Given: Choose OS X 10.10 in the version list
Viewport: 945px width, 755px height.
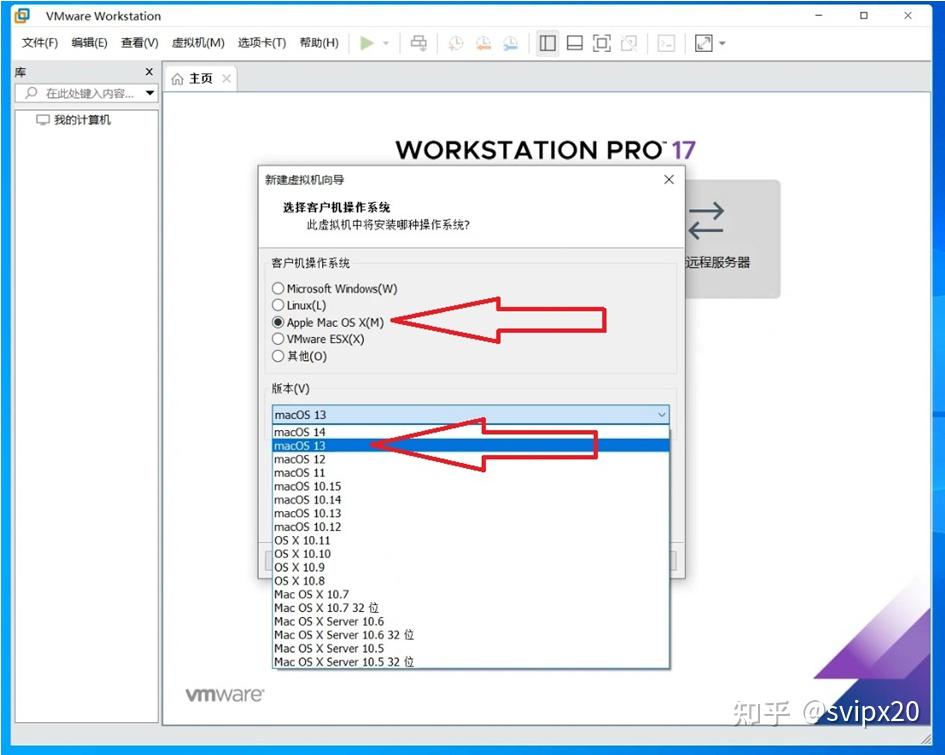Looking at the screenshot, I should (x=471, y=554).
